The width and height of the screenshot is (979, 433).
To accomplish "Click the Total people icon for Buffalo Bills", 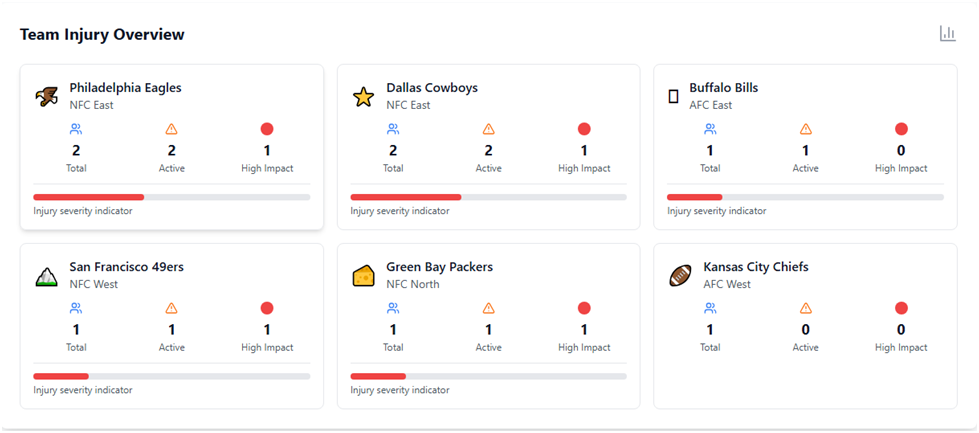I will [710, 129].
